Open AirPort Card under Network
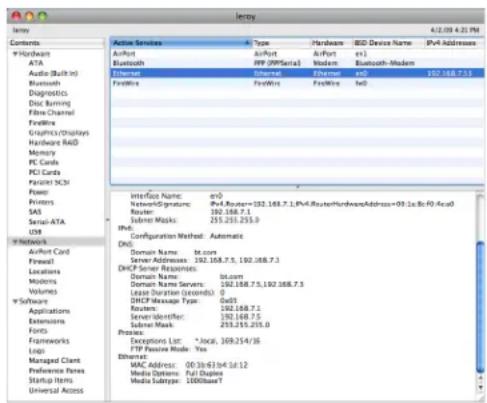This screenshot has width=487, height=403. [x=49, y=251]
